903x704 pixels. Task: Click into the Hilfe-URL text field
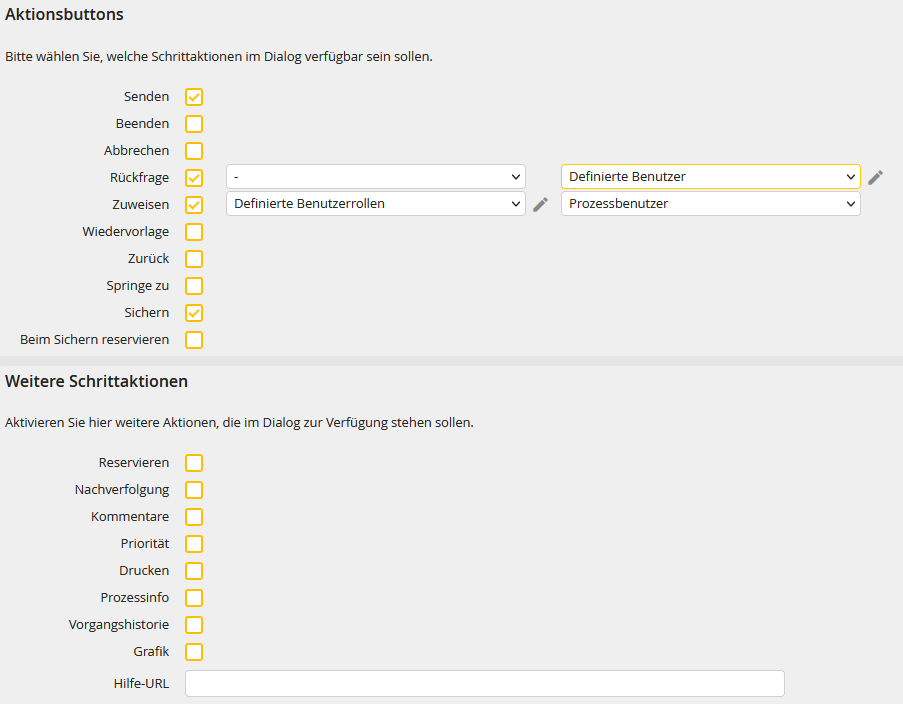[484, 684]
